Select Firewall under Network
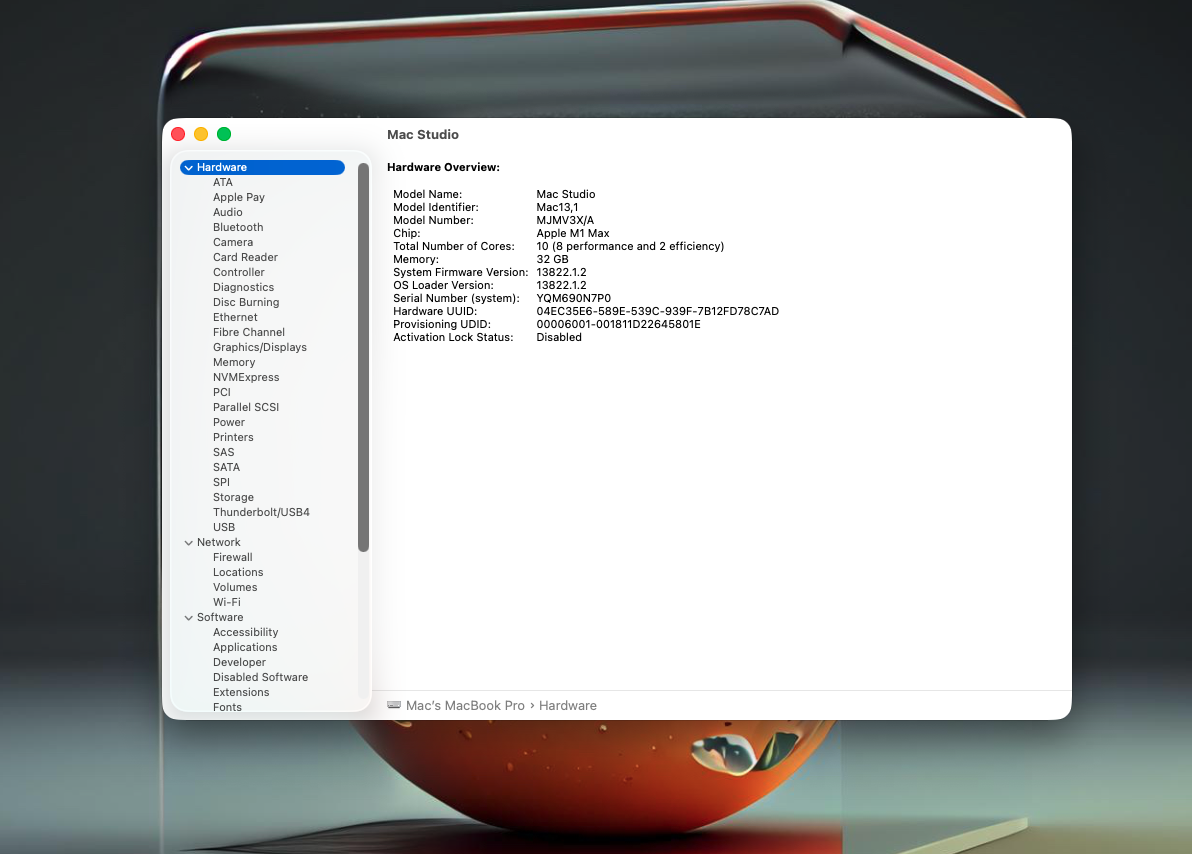Image resolution: width=1192 pixels, height=854 pixels. click(x=232, y=557)
